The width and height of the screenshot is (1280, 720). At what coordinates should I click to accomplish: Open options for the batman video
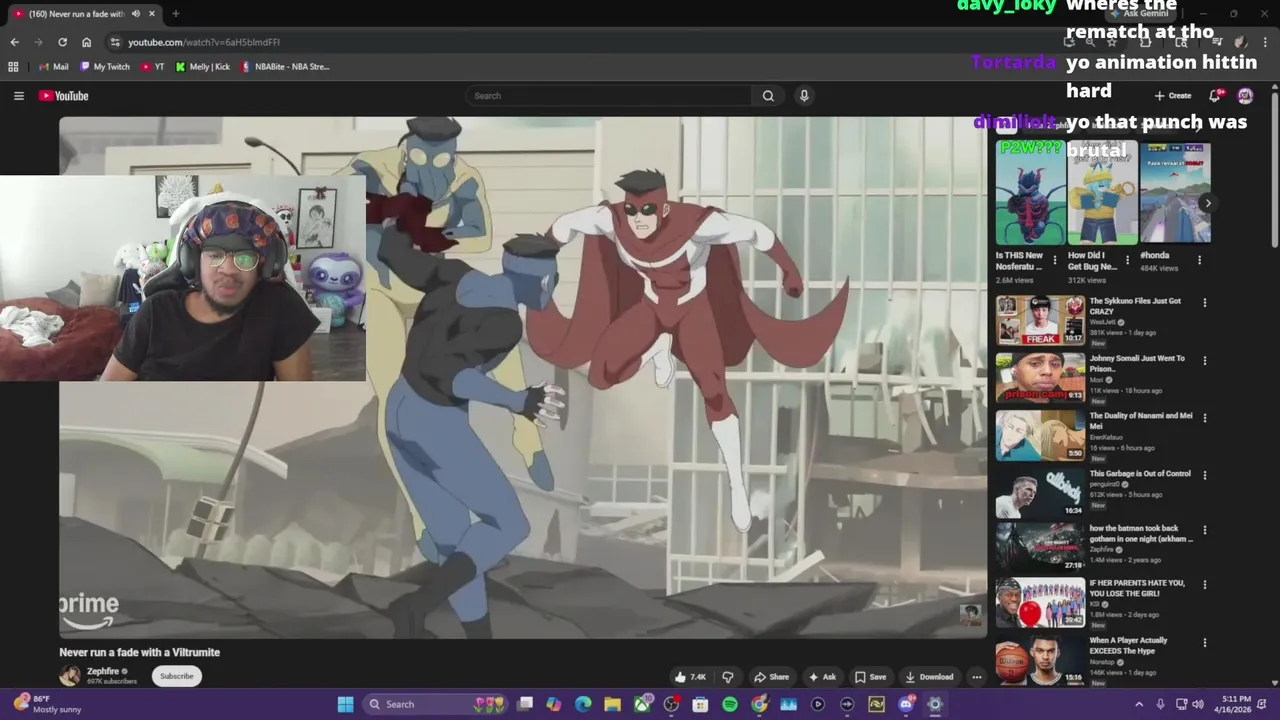(x=1204, y=530)
